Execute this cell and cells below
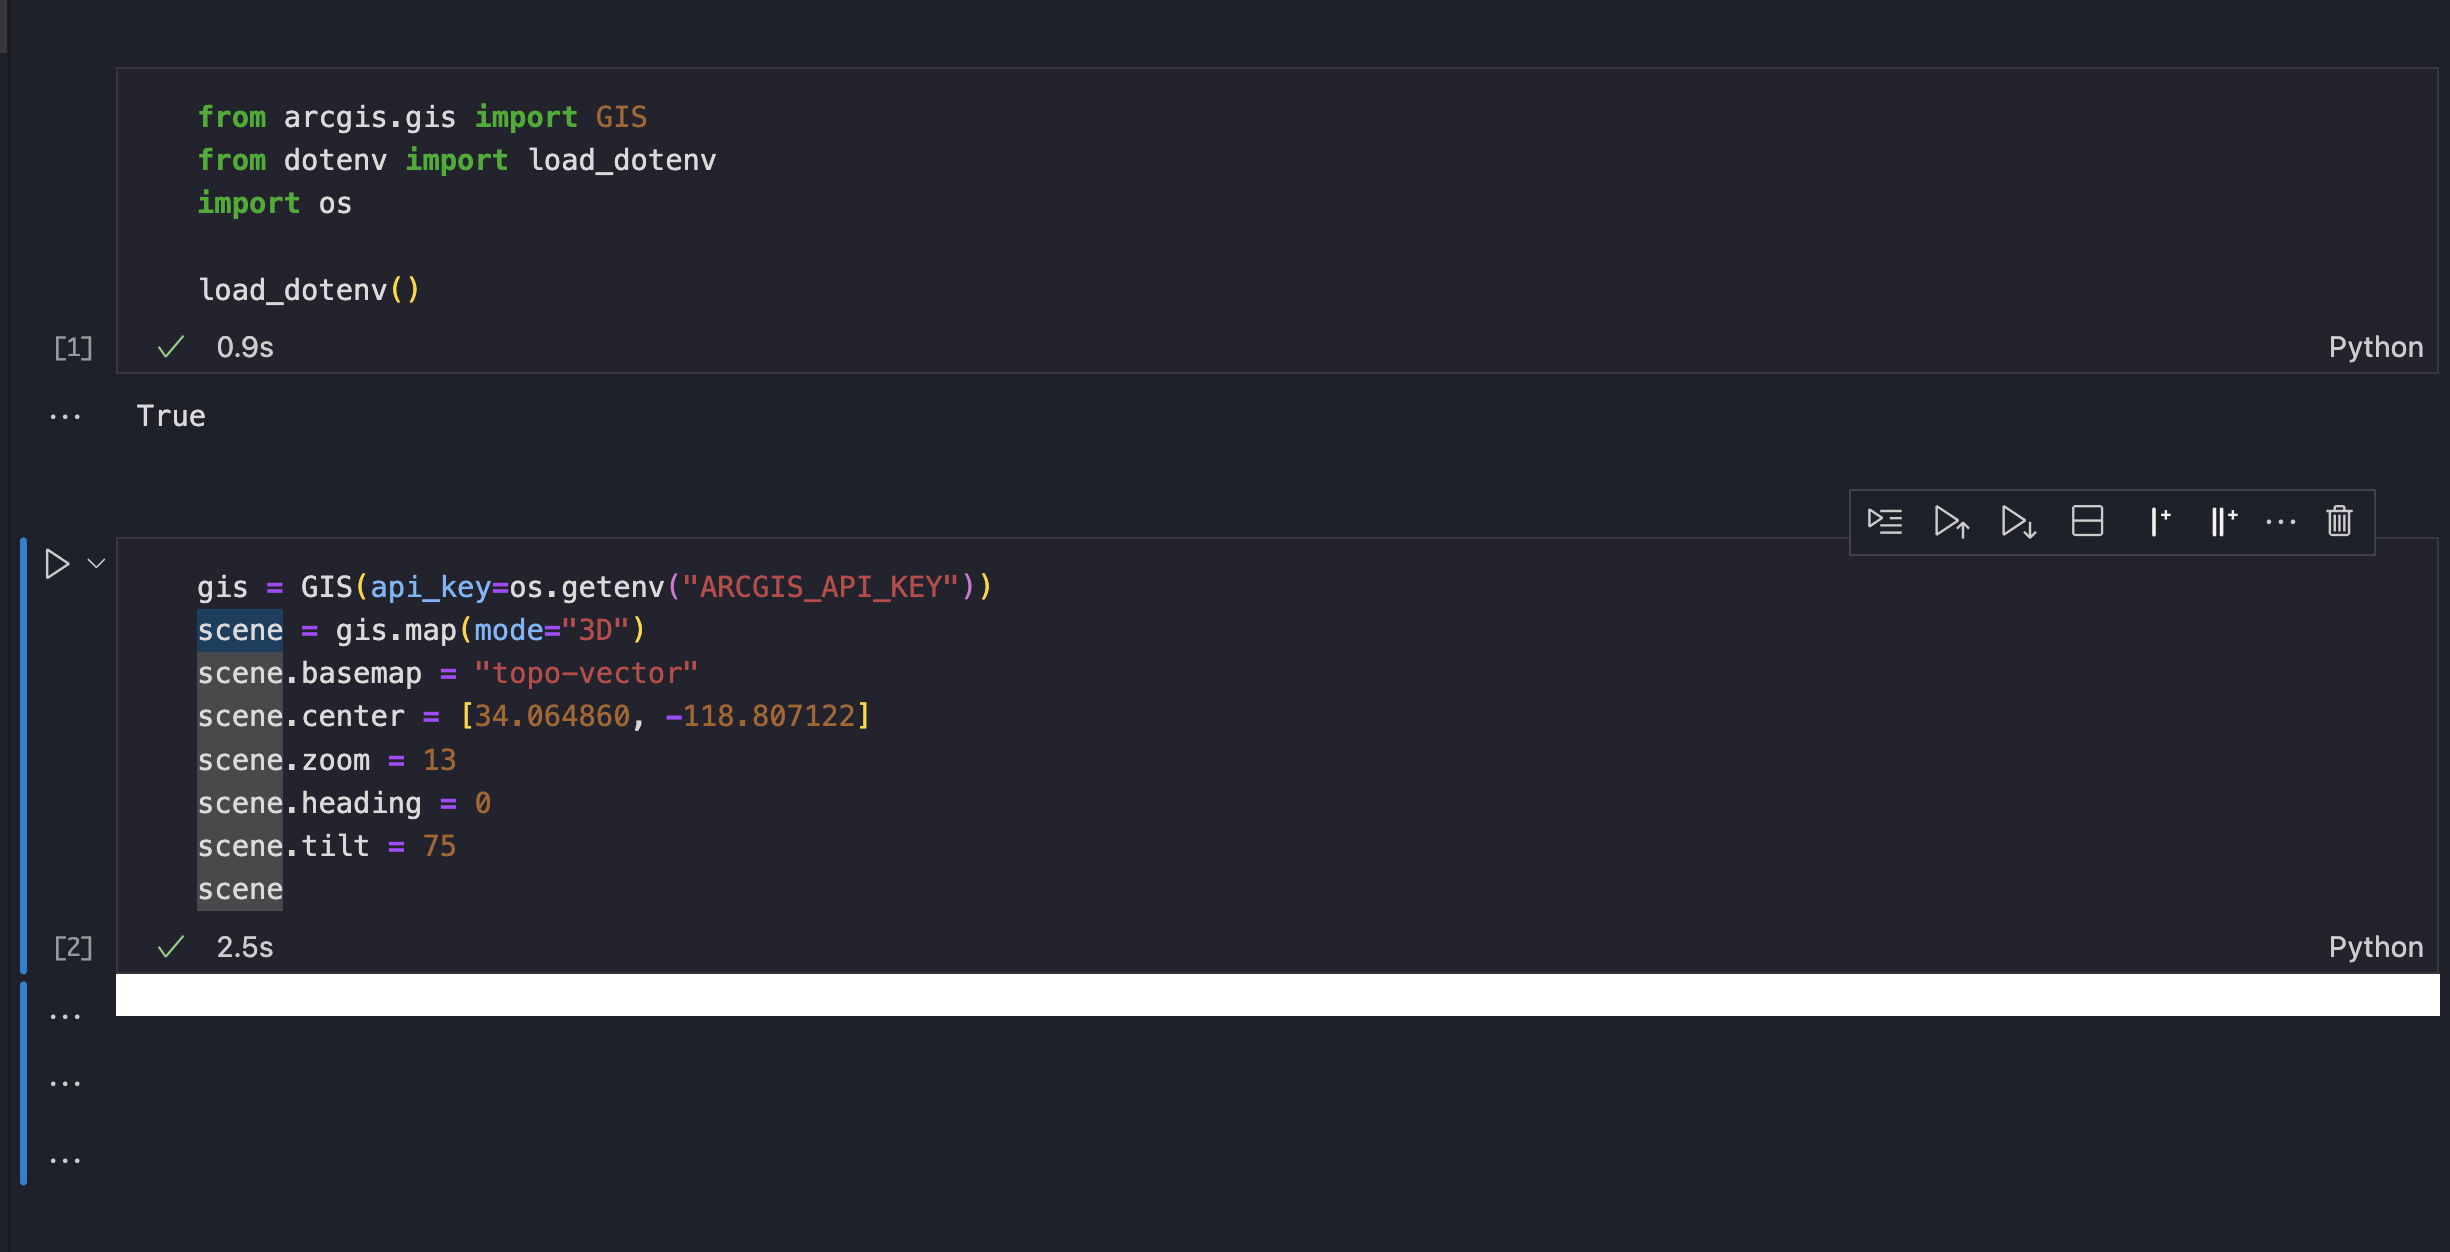The image size is (2450, 1252). pyautogui.click(x=2019, y=521)
